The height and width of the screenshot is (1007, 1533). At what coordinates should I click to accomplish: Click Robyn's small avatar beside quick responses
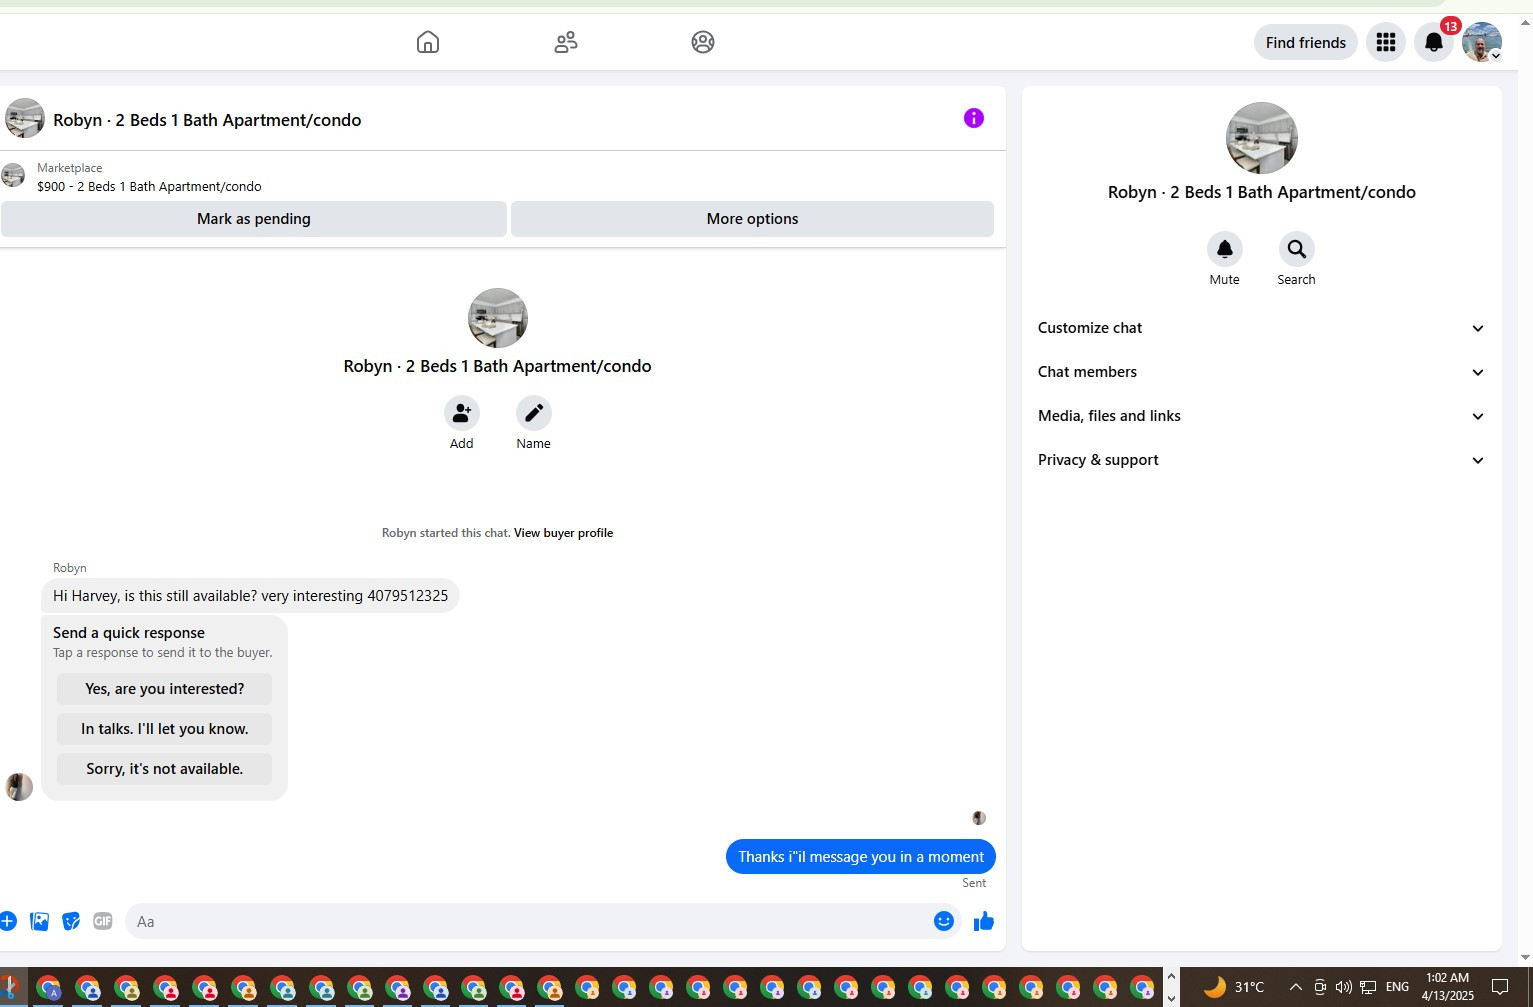coord(19,787)
